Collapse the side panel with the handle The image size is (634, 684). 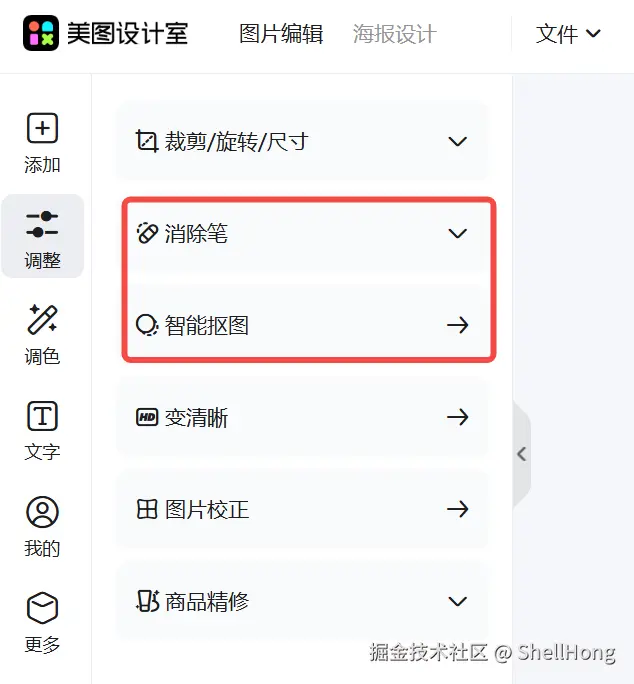pyautogui.click(x=521, y=454)
